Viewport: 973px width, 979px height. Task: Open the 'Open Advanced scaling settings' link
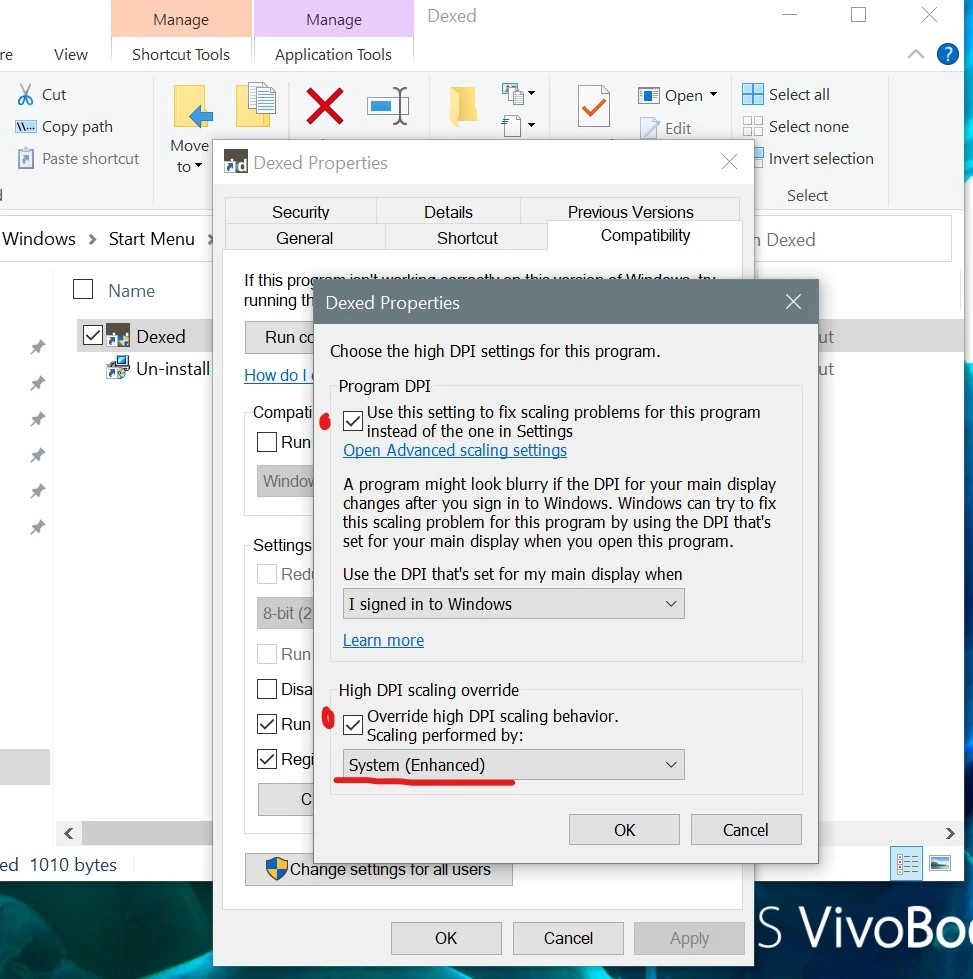pyautogui.click(x=455, y=450)
